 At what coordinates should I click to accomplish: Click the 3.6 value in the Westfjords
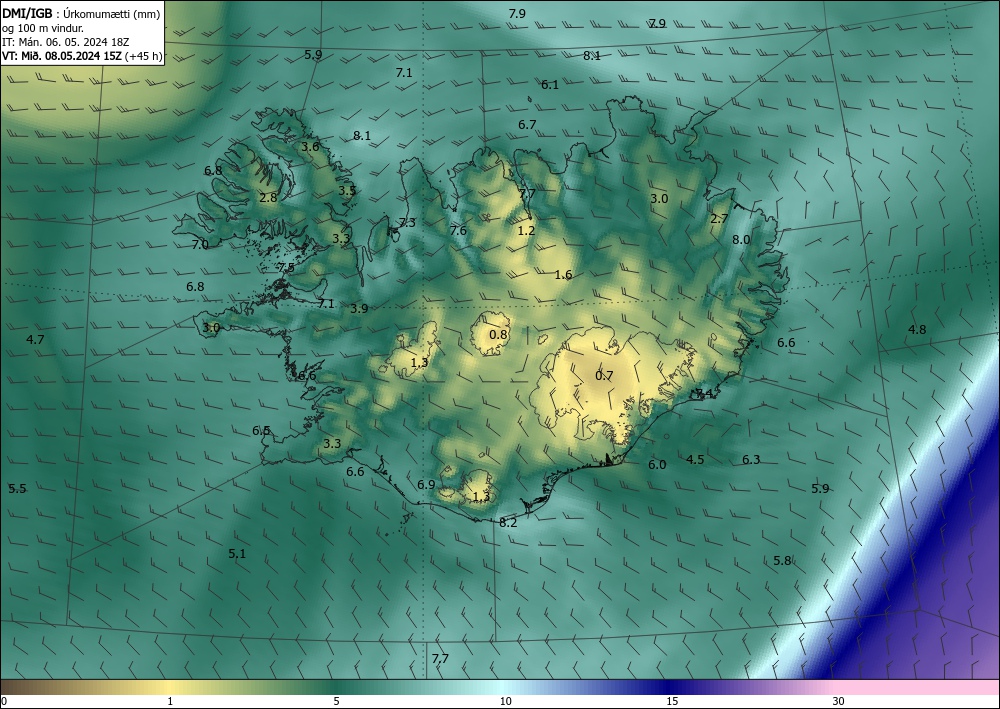pos(310,147)
